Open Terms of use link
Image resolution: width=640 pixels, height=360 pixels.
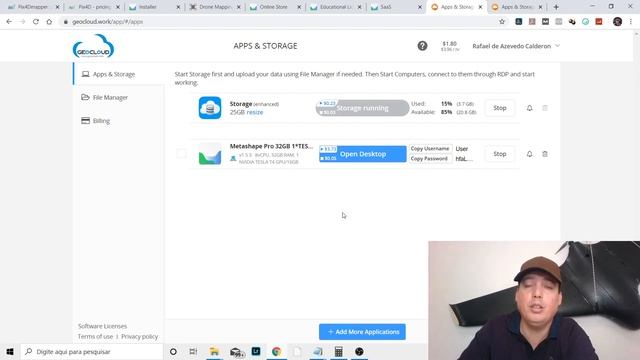[x=95, y=336]
